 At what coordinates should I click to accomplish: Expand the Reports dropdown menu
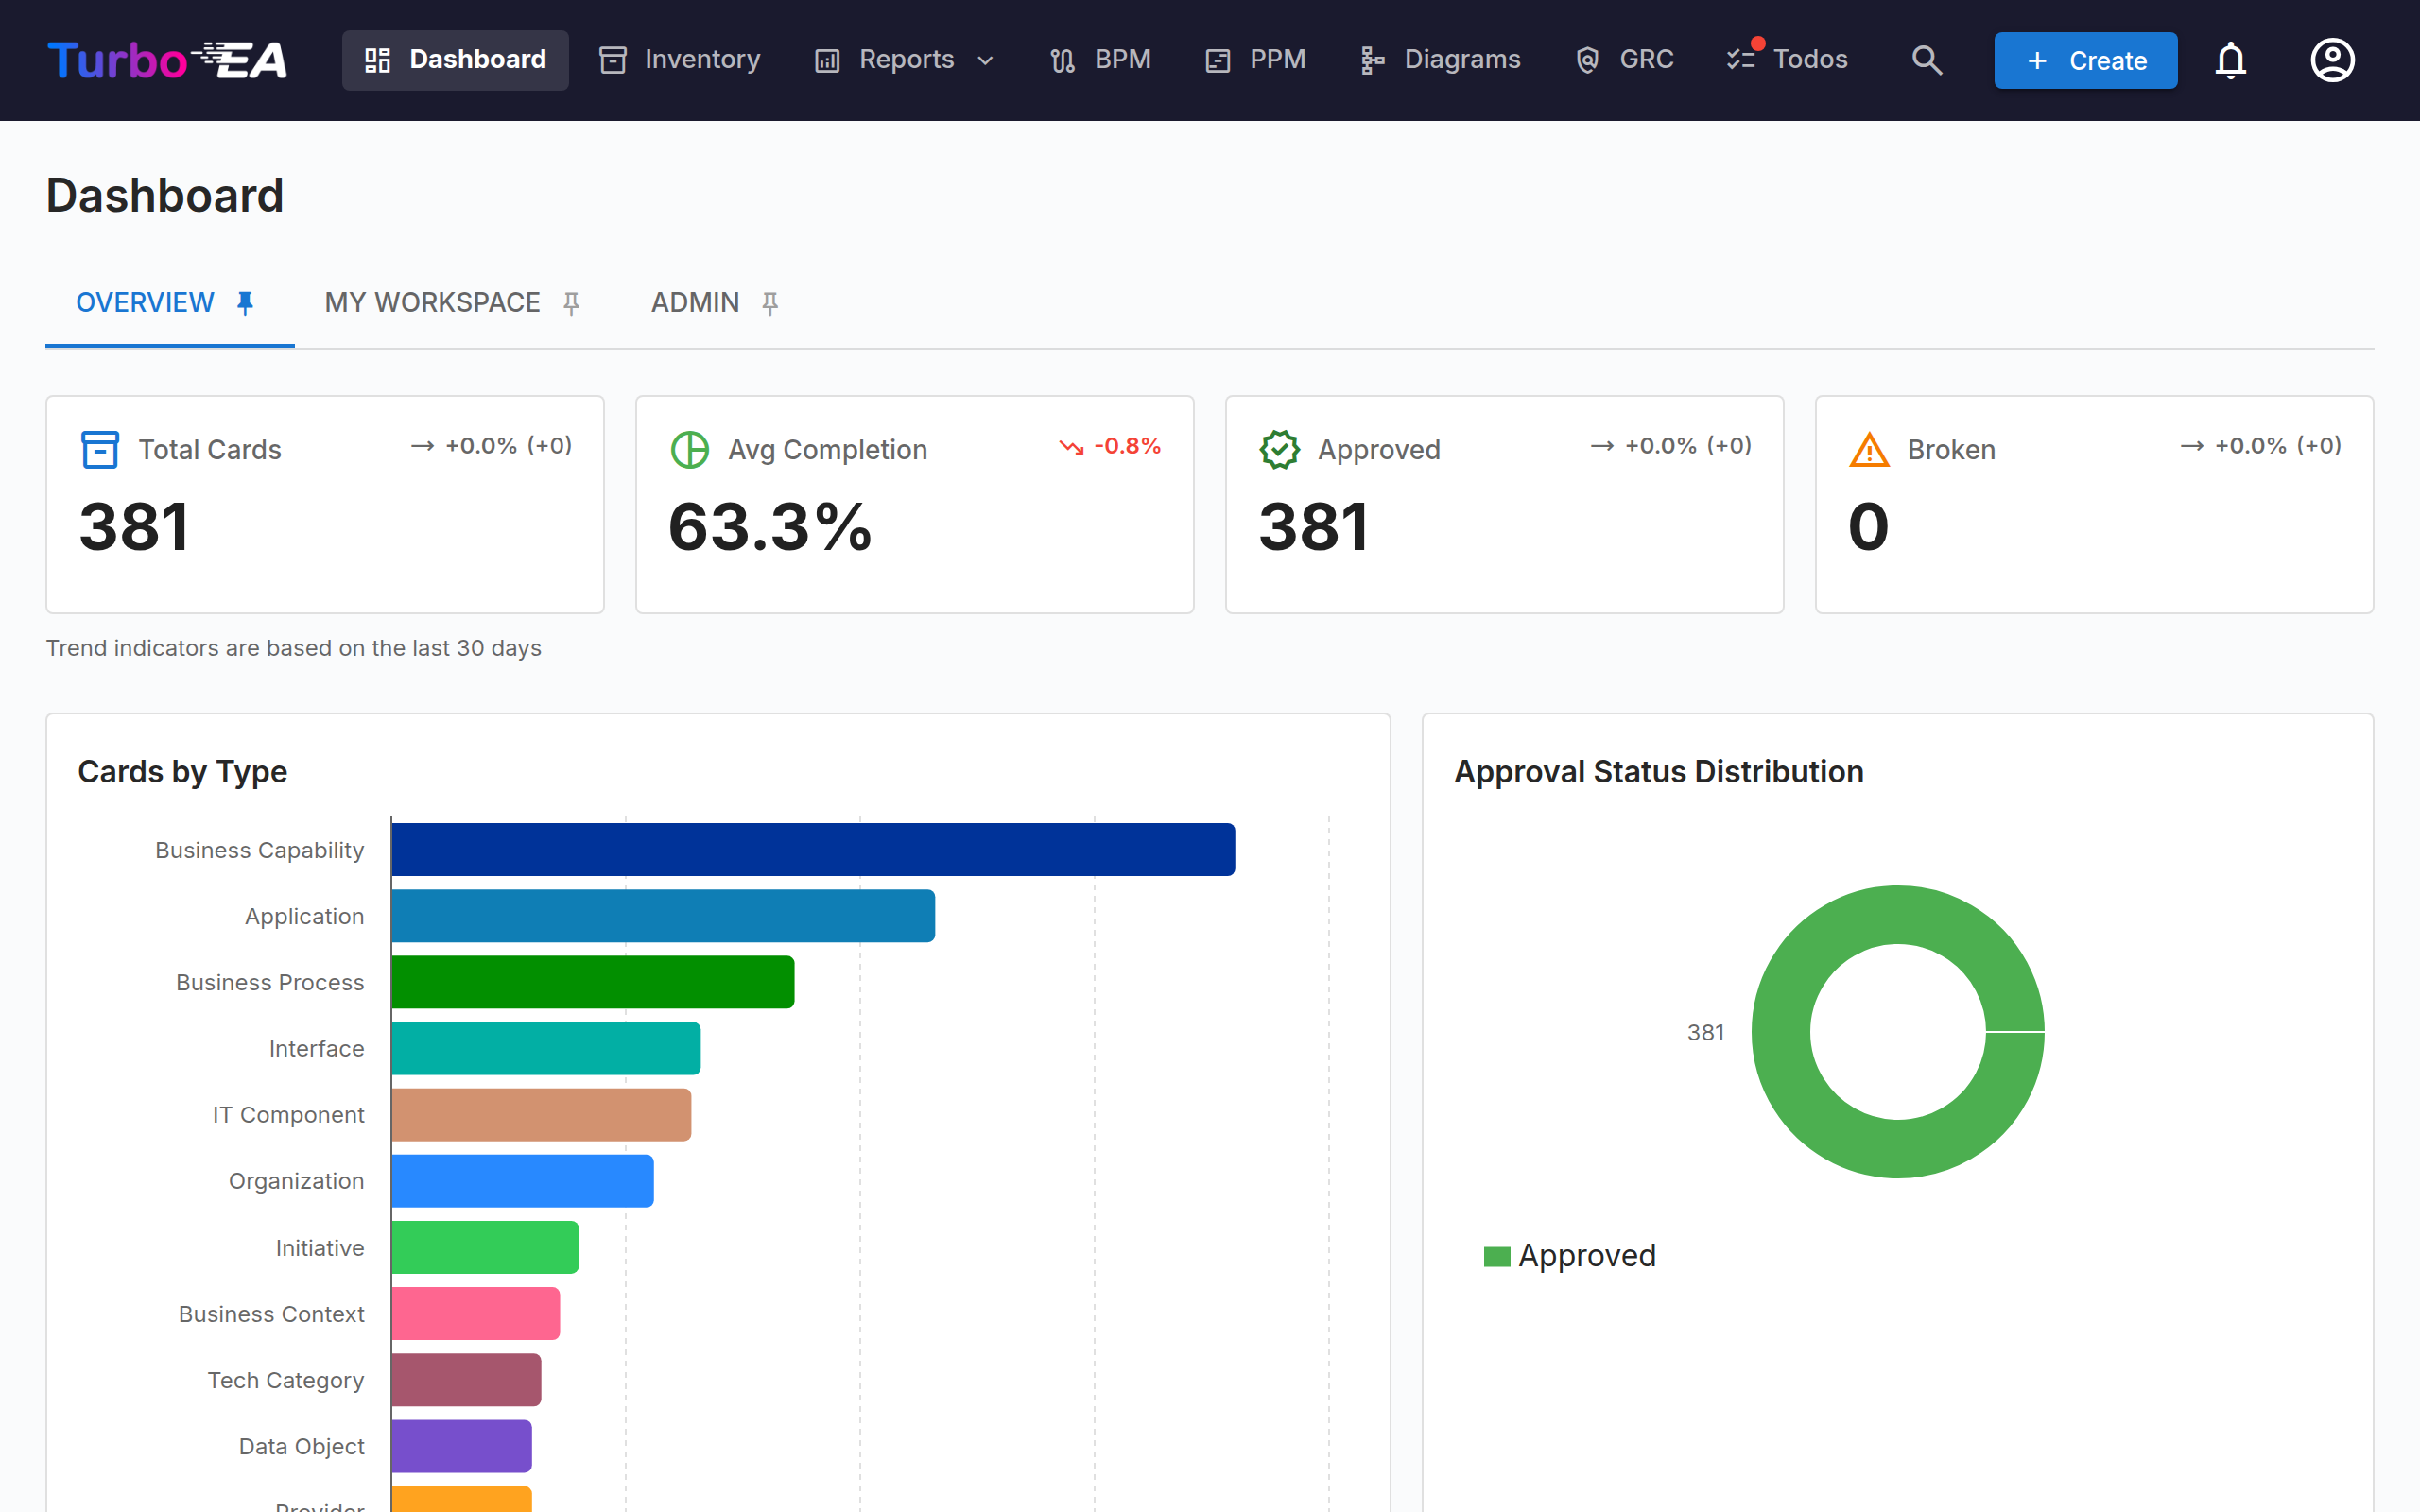[x=905, y=60]
